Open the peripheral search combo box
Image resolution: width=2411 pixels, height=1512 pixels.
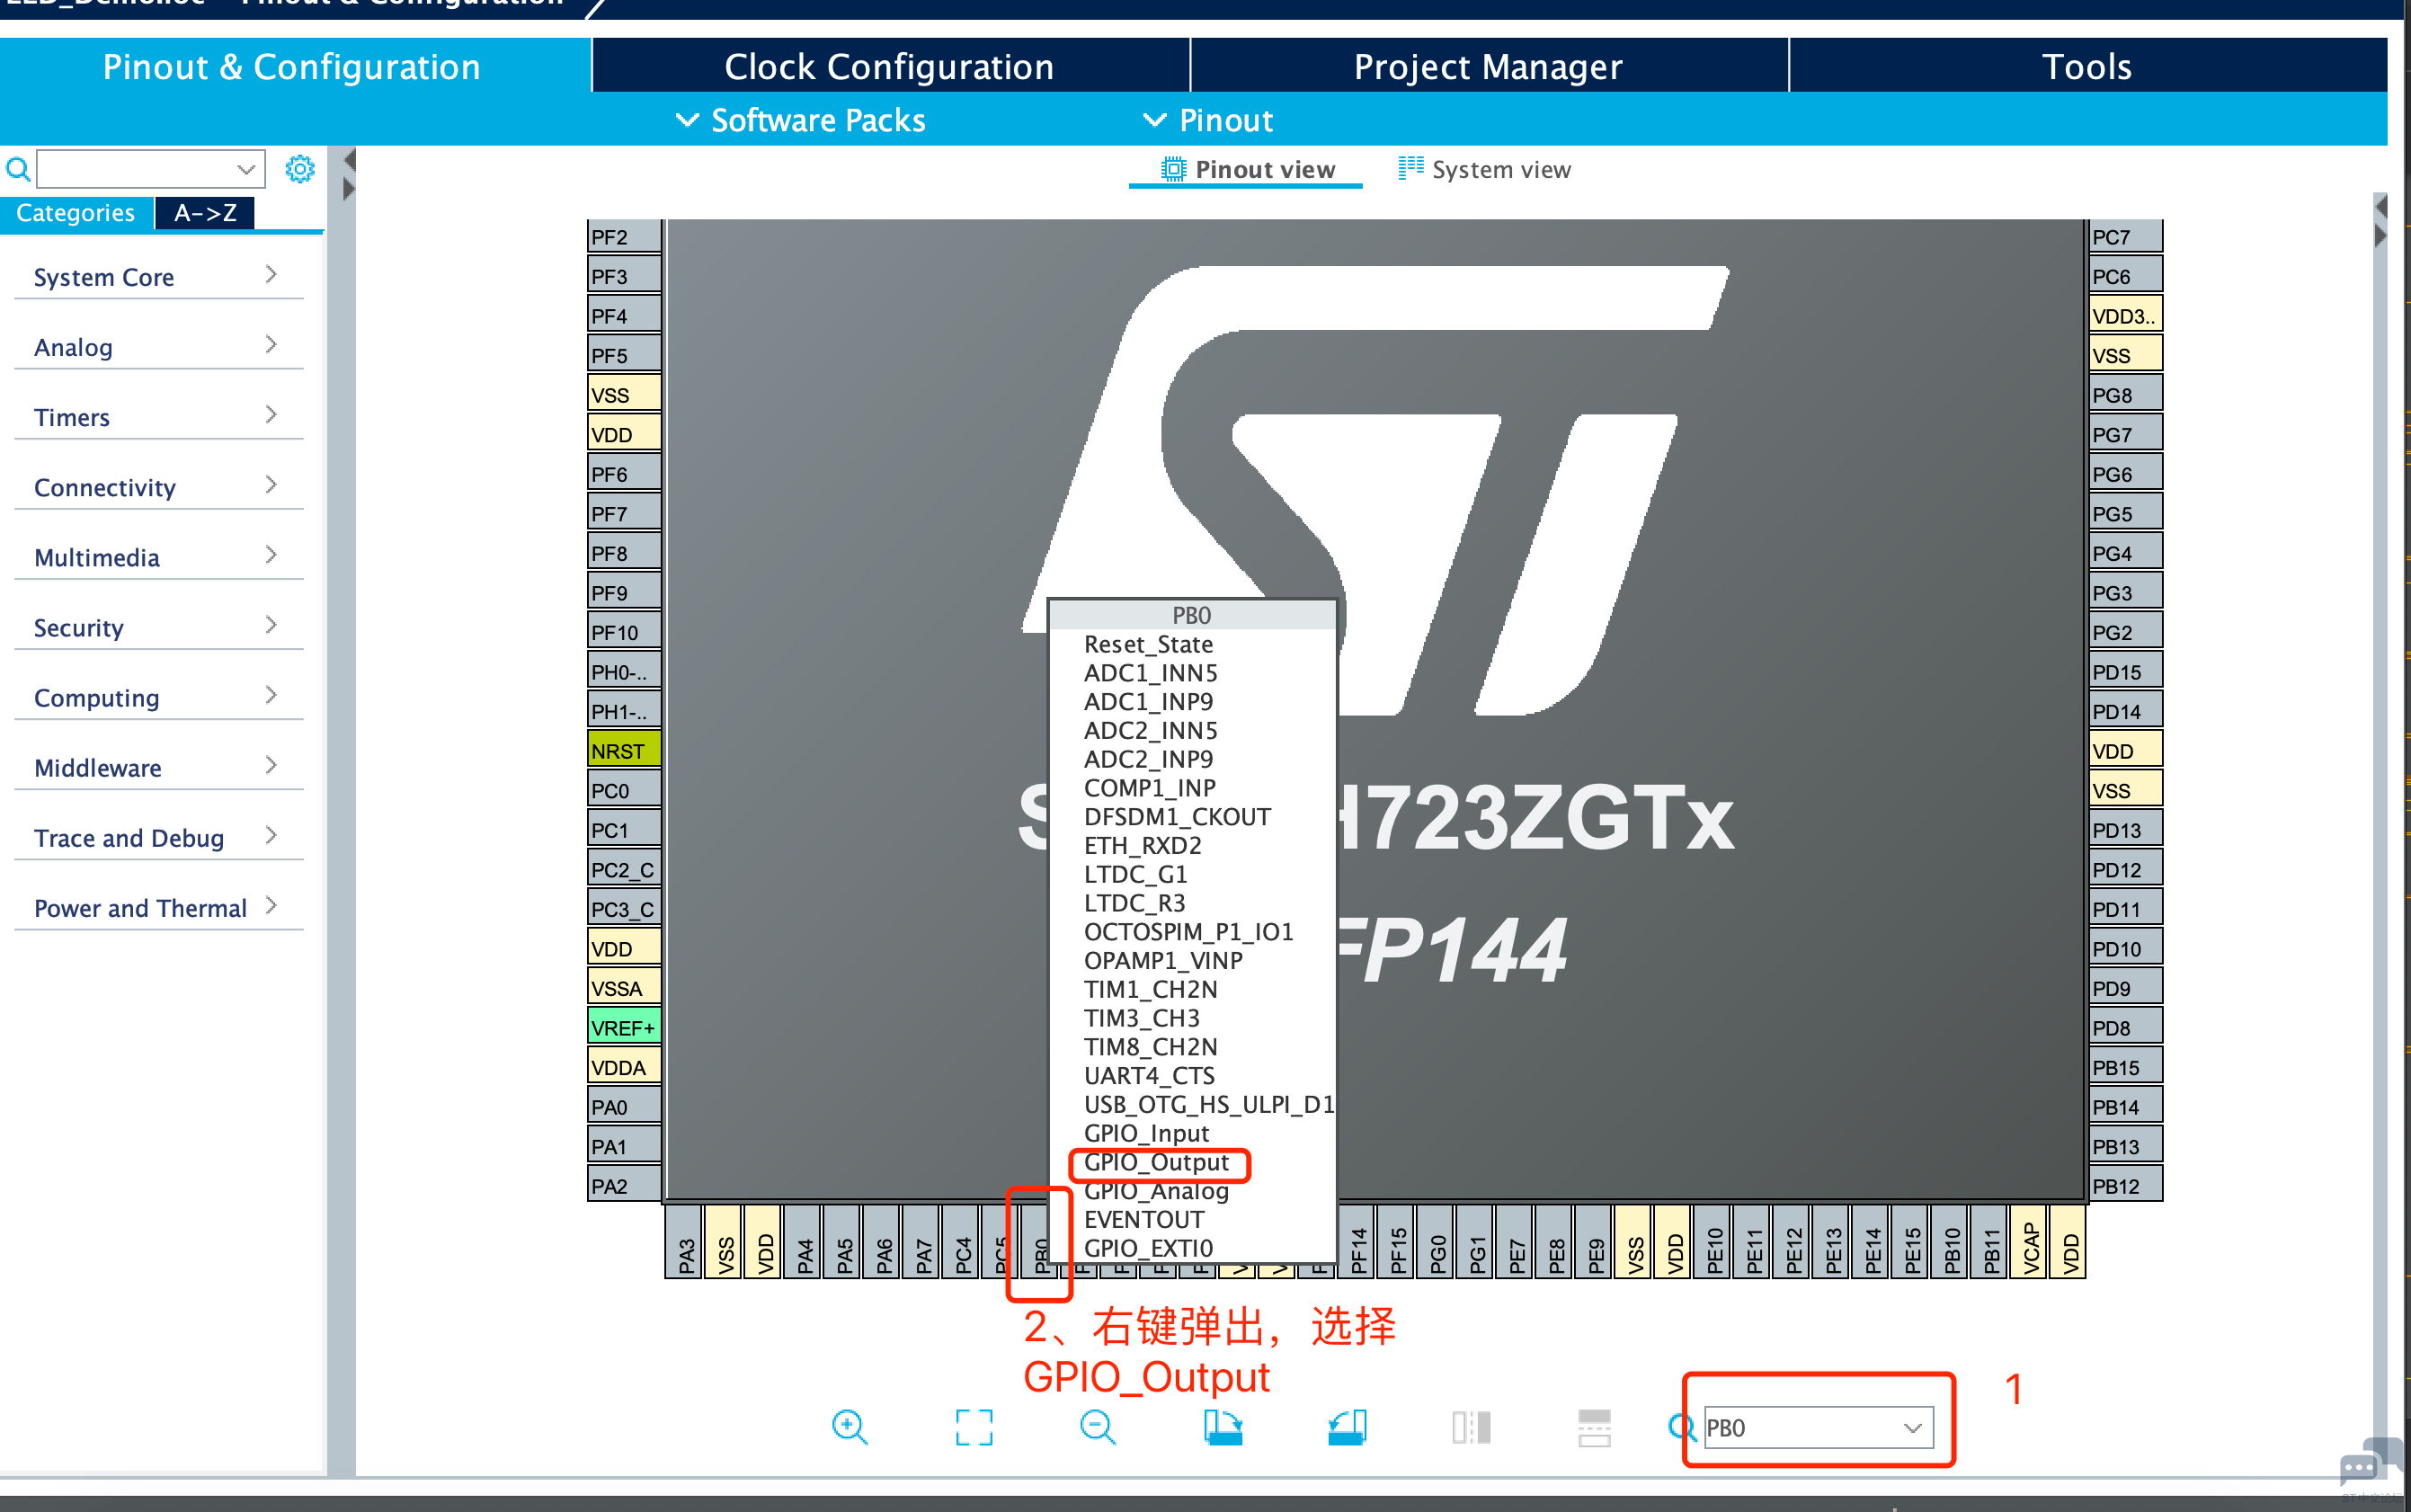(x=151, y=169)
